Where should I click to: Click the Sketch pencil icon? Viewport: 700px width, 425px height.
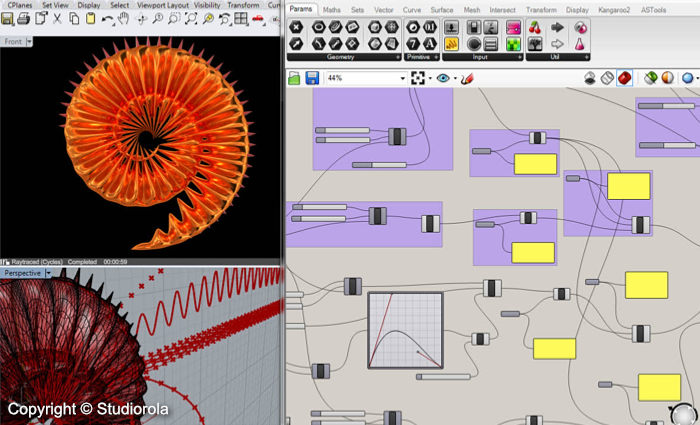click(467, 79)
